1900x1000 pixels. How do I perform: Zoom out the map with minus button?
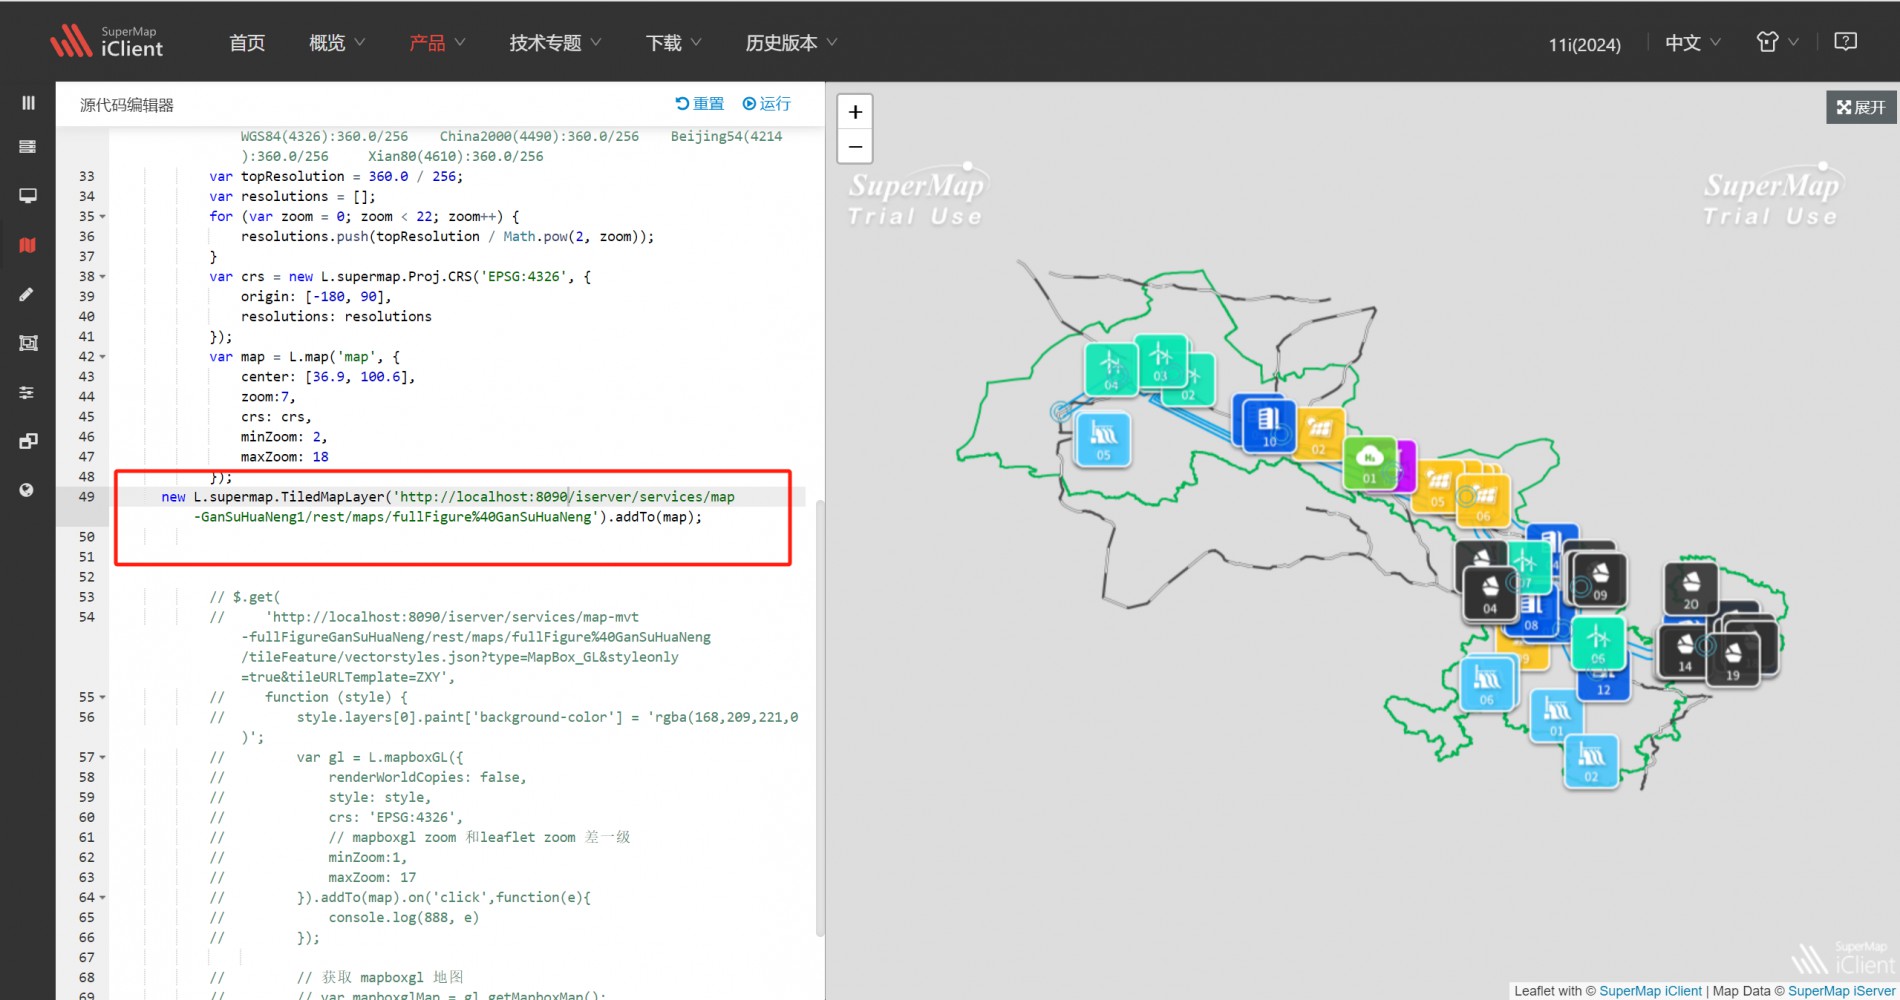point(855,146)
